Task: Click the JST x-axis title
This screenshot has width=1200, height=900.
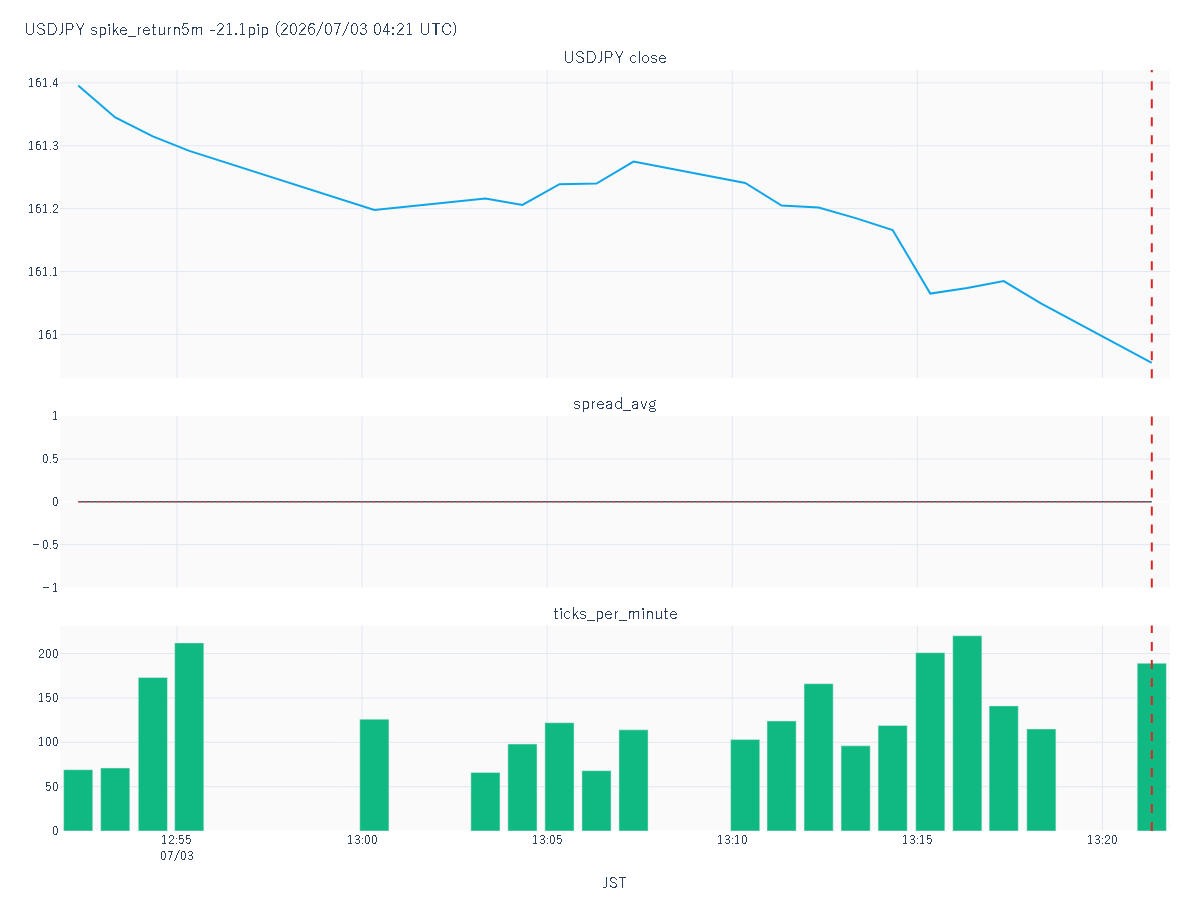Action: (615, 883)
